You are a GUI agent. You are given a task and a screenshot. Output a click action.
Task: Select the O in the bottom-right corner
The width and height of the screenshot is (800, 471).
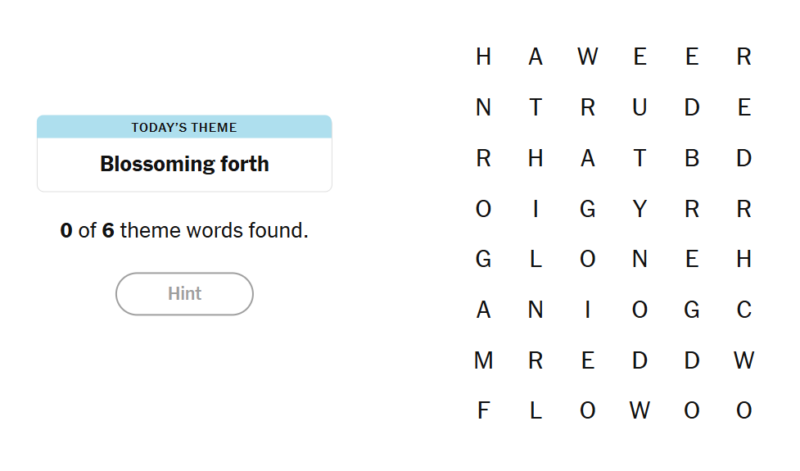pyautogui.click(x=744, y=410)
